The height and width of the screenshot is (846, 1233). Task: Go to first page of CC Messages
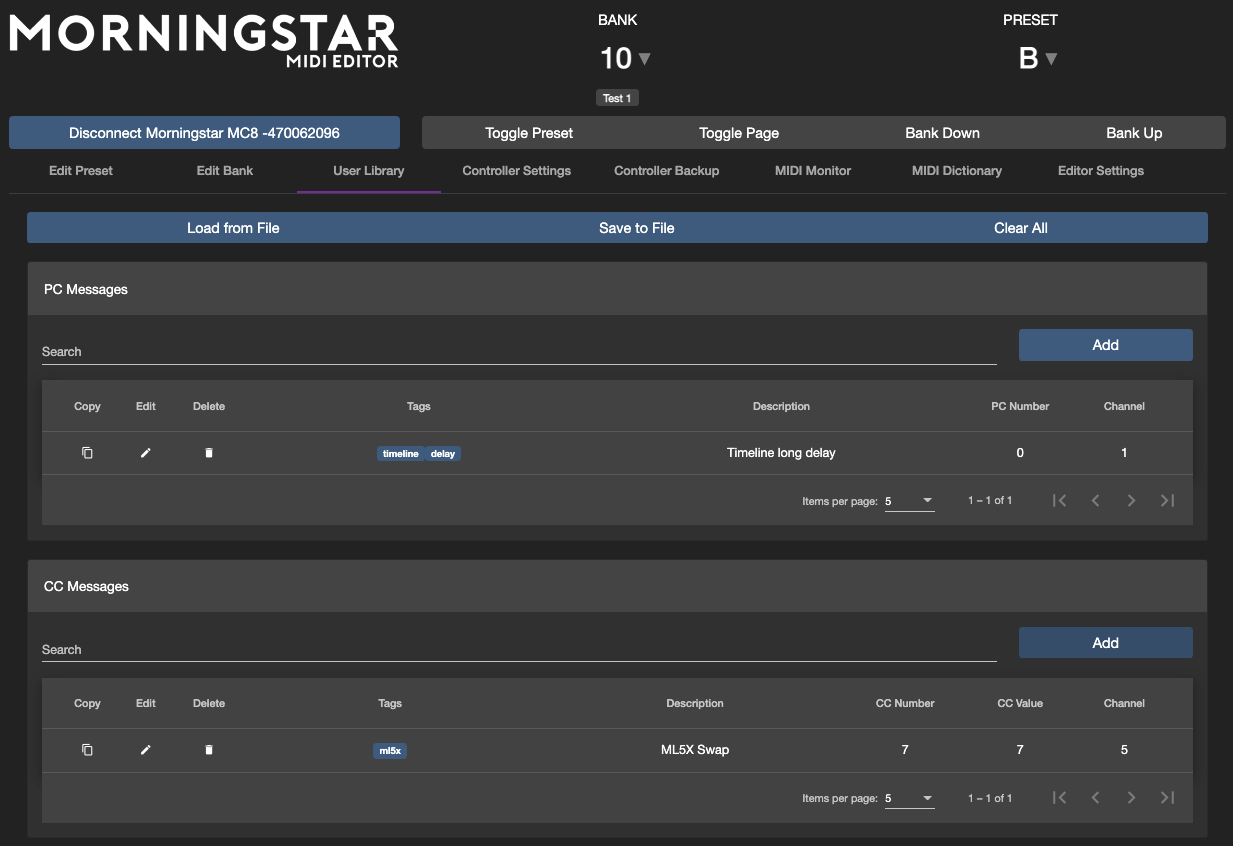tap(1060, 798)
